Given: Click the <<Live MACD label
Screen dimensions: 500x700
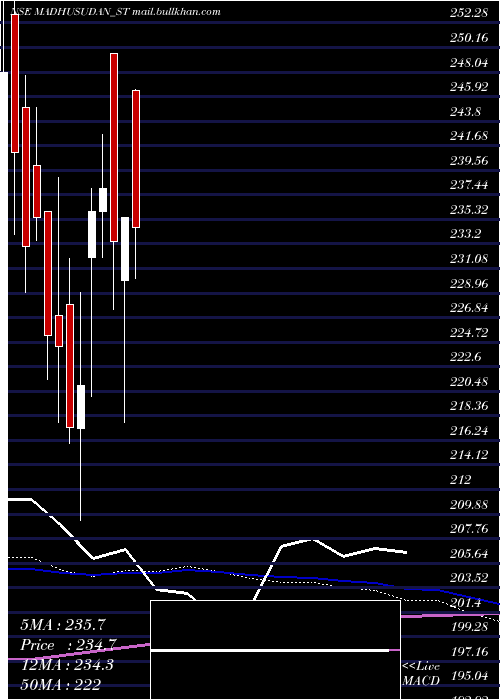Looking at the screenshot, I should pos(421,673).
